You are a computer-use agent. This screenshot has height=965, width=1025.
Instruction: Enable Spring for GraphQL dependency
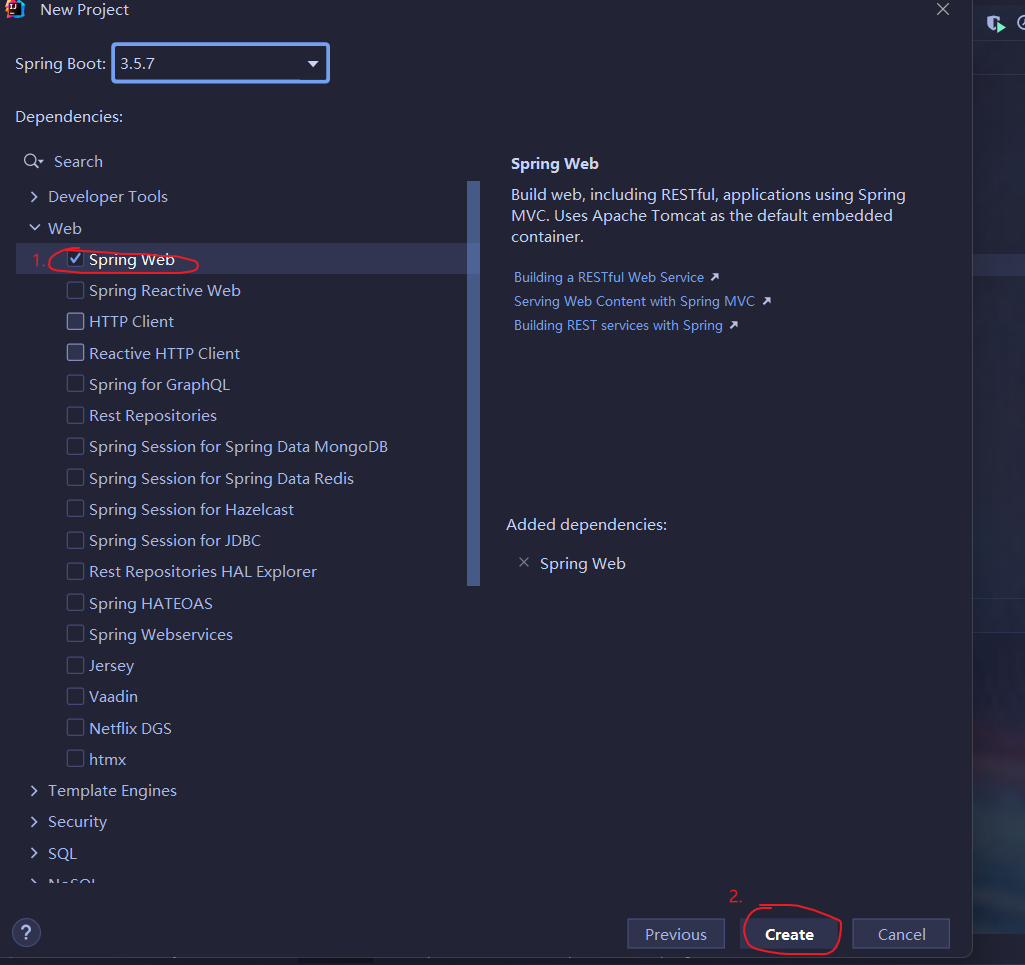pyautogui.click(x=75, y=384)
